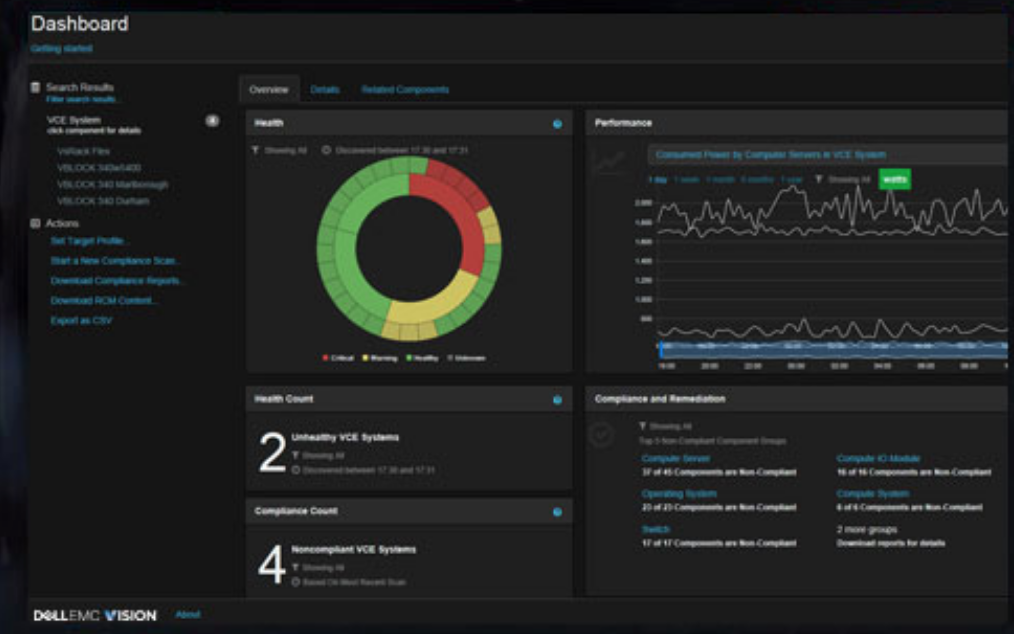Click the chart time range slider bar

click(x=832, y=350)
